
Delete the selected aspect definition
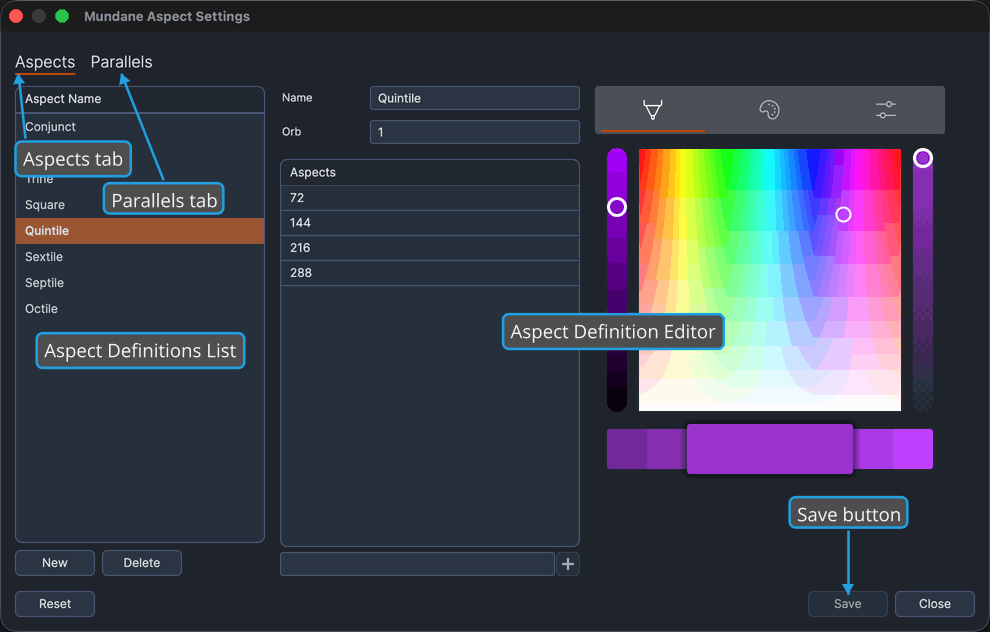click(141, 563)
